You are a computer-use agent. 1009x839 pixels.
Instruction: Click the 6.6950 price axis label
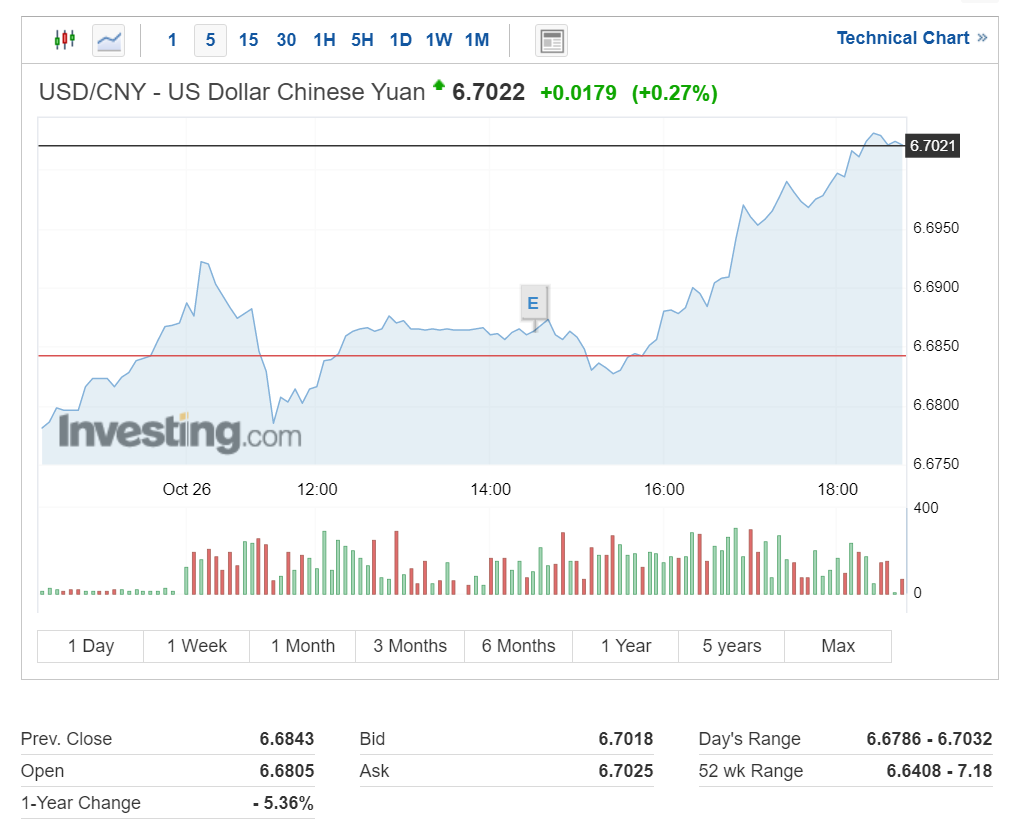[x=936, y=228]
